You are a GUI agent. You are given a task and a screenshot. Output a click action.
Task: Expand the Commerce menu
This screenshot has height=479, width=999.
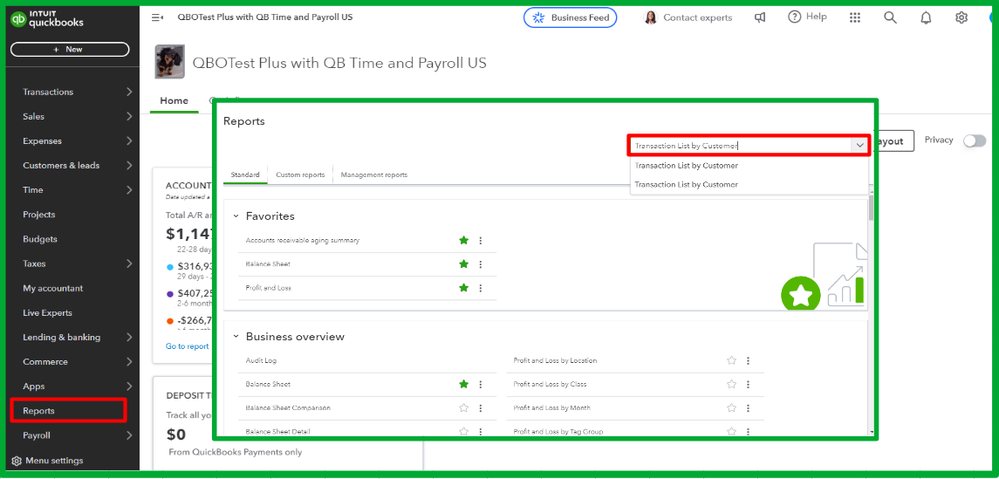(129, 362)
